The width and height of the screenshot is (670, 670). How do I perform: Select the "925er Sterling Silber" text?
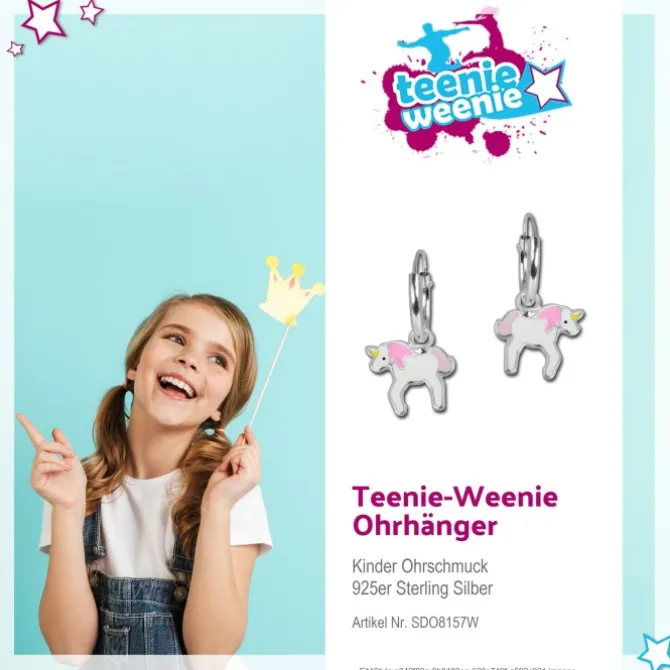pos(422,588)
